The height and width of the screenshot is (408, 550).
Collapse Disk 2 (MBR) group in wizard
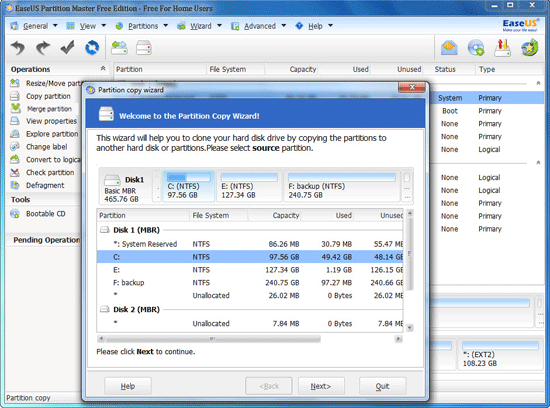105,309
